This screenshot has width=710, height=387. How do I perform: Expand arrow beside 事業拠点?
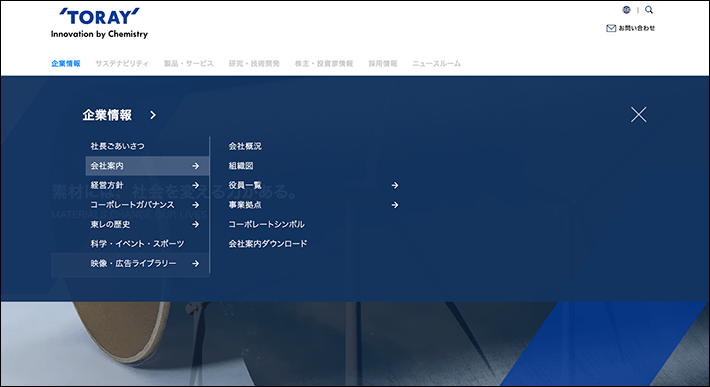pos(395,205)
